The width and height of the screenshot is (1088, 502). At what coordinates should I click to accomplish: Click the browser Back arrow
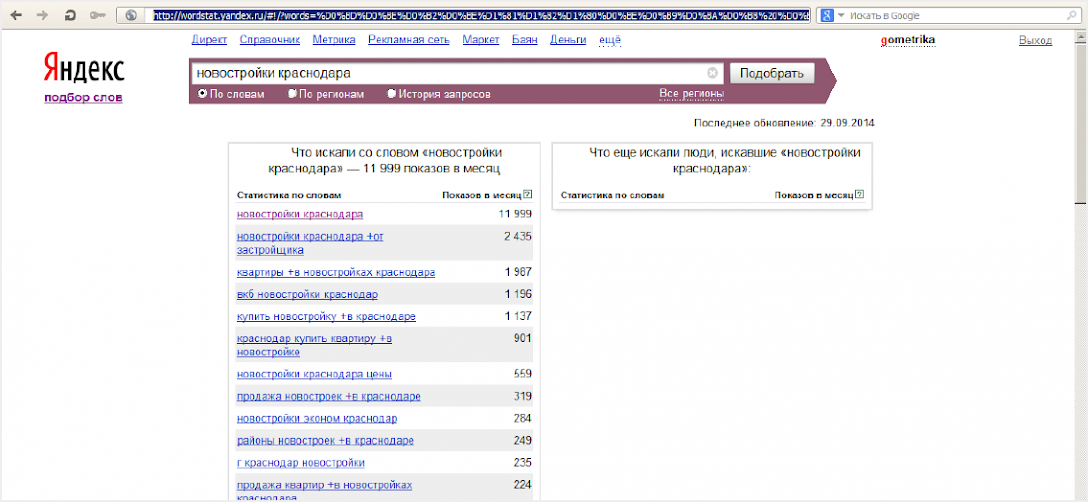[x=16, y=15]
